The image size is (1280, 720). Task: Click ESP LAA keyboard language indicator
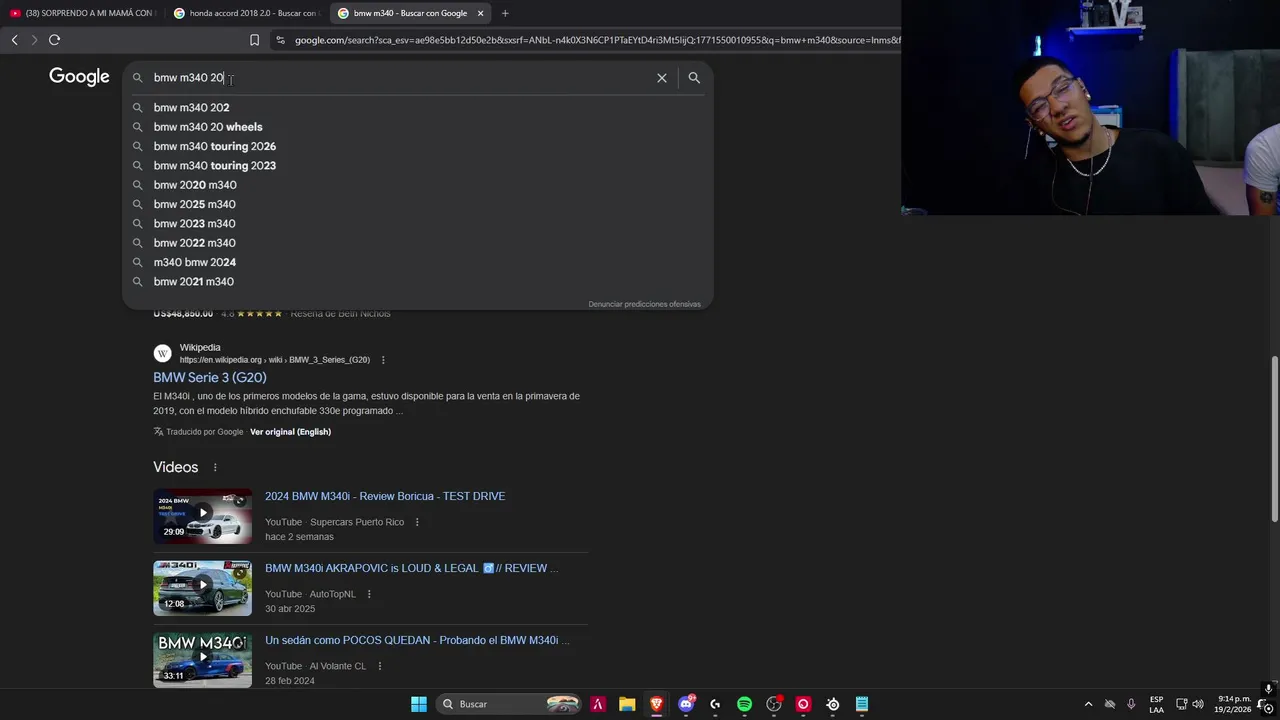tap(1156, 704)
